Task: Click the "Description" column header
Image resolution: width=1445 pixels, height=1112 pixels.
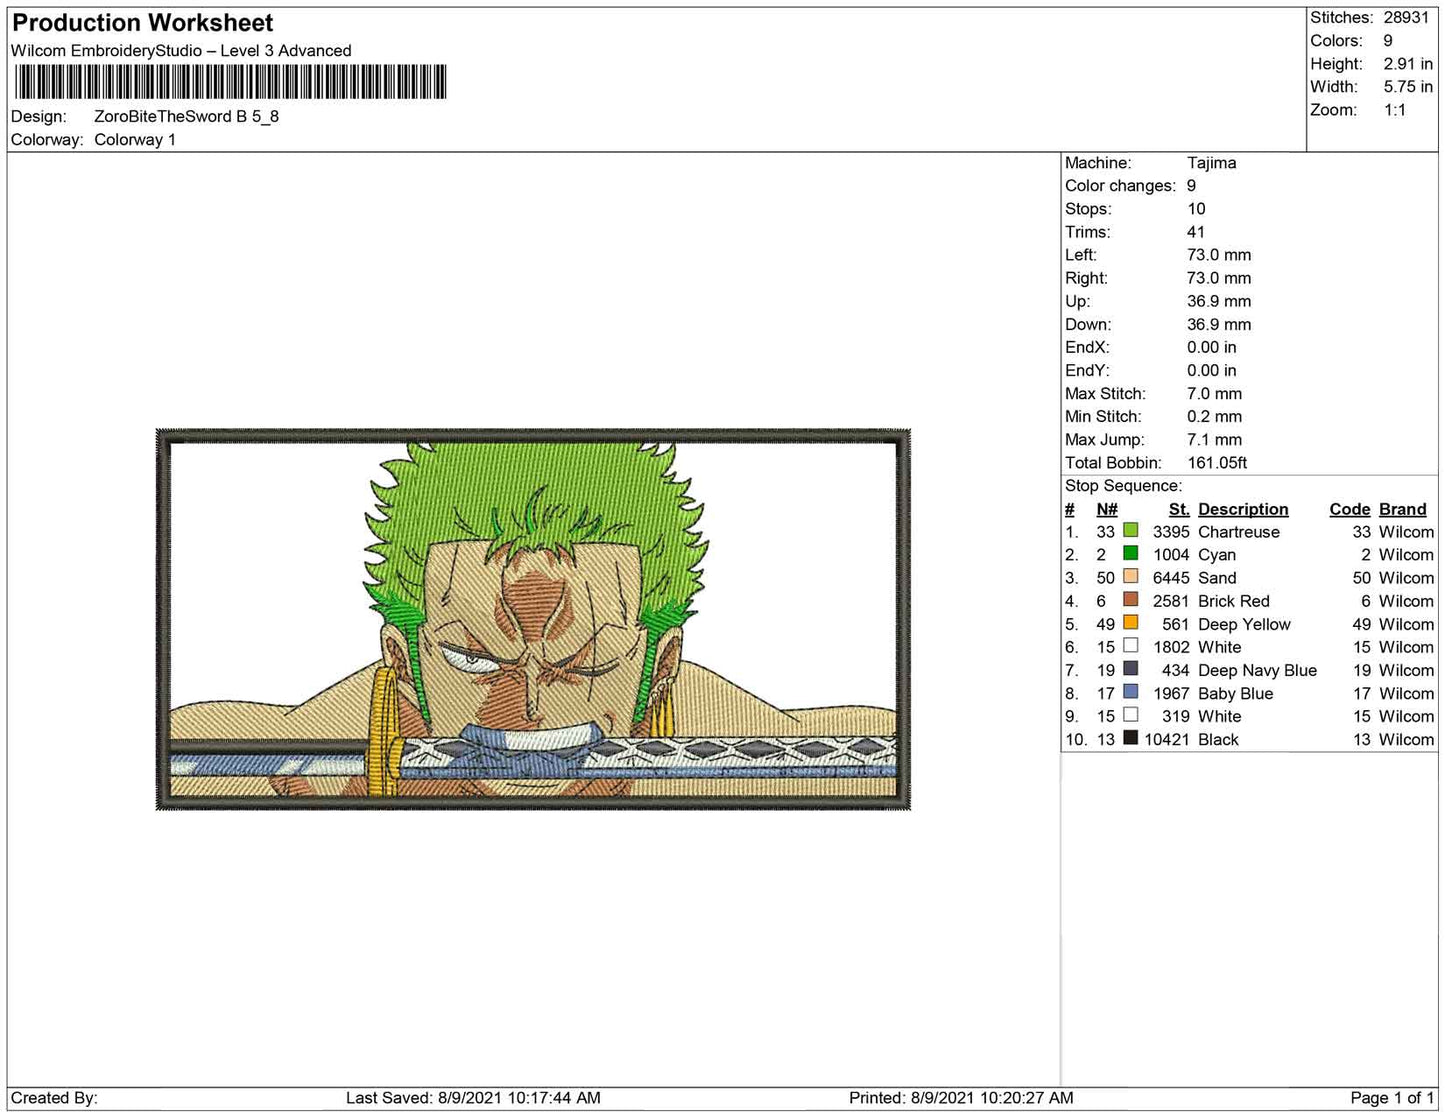Action: [1243, 509]
